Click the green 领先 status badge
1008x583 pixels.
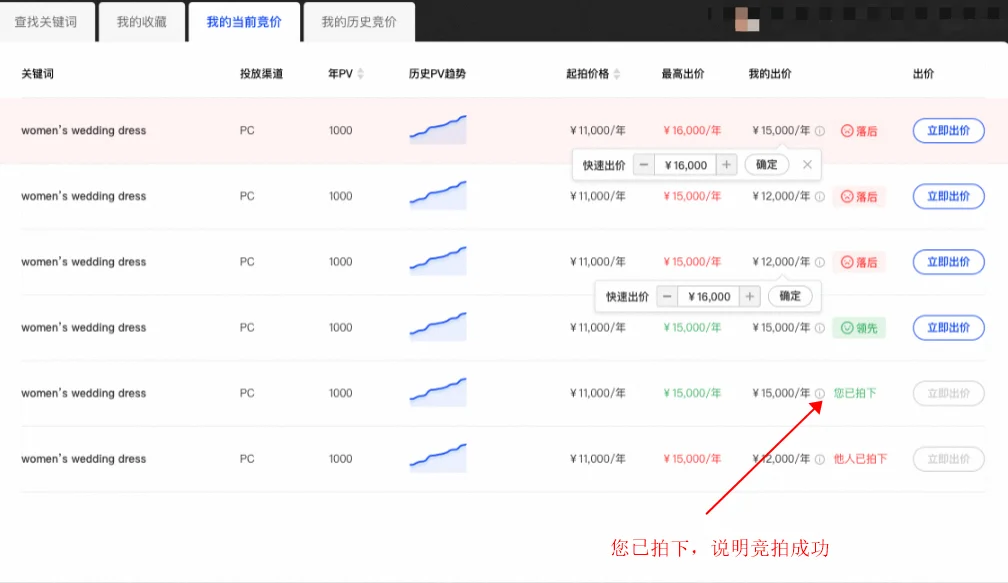coord(858,328)
